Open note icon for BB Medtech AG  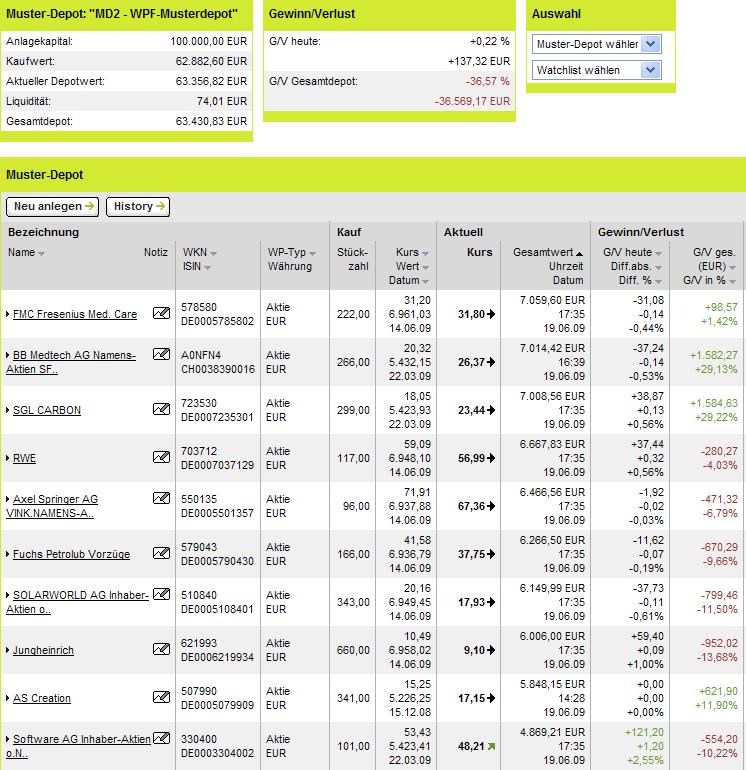[x=161, y=354]
